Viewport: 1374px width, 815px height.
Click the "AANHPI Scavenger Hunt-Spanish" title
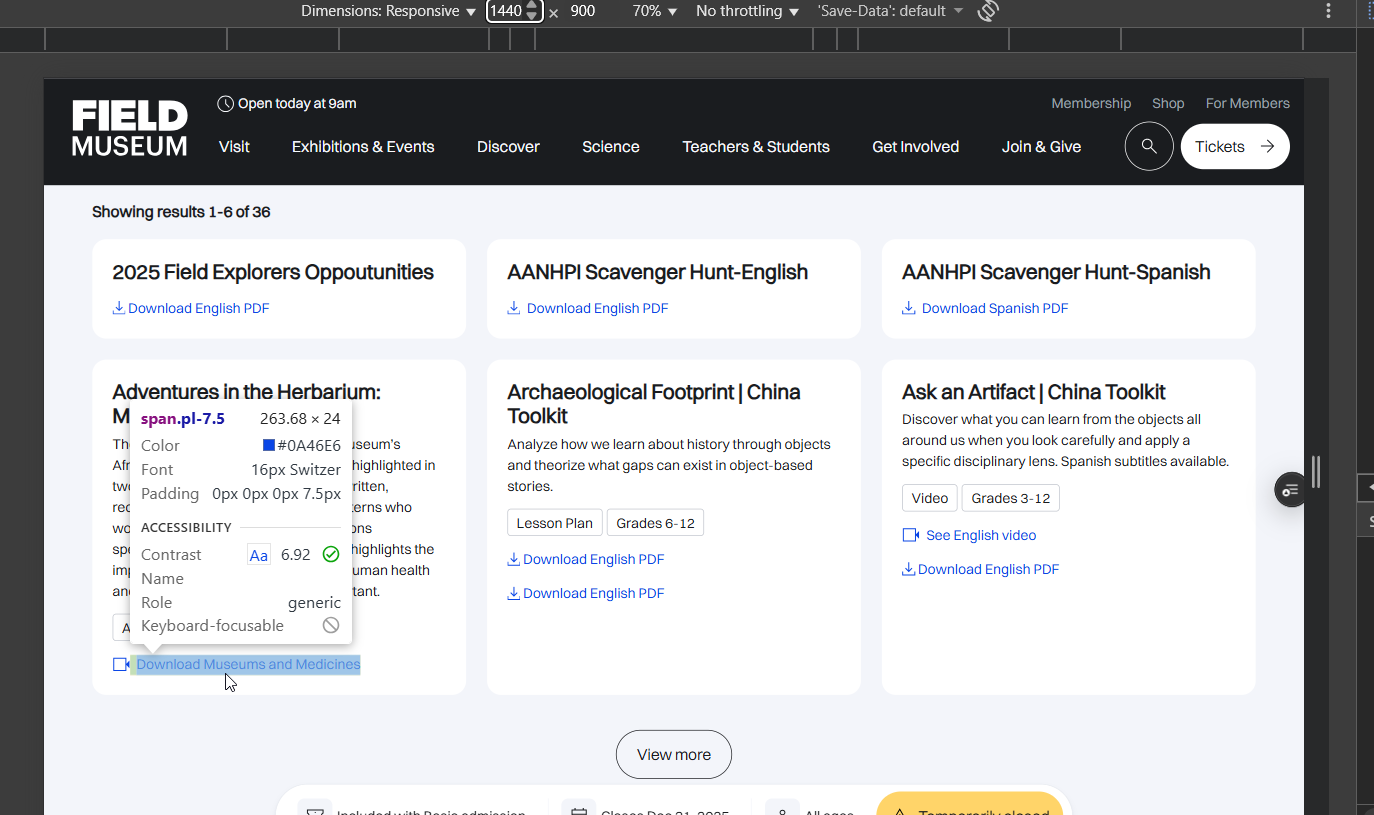click(1056, 272)
